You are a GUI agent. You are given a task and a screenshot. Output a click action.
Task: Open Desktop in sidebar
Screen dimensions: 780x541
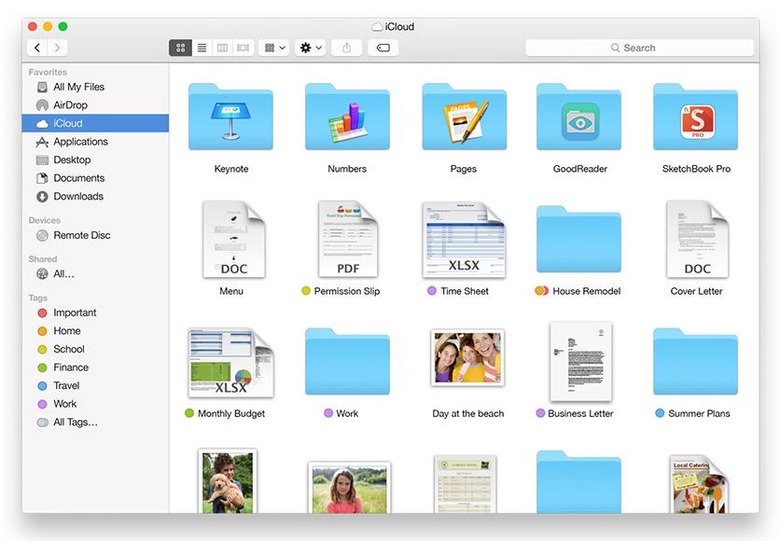point(96,160)
